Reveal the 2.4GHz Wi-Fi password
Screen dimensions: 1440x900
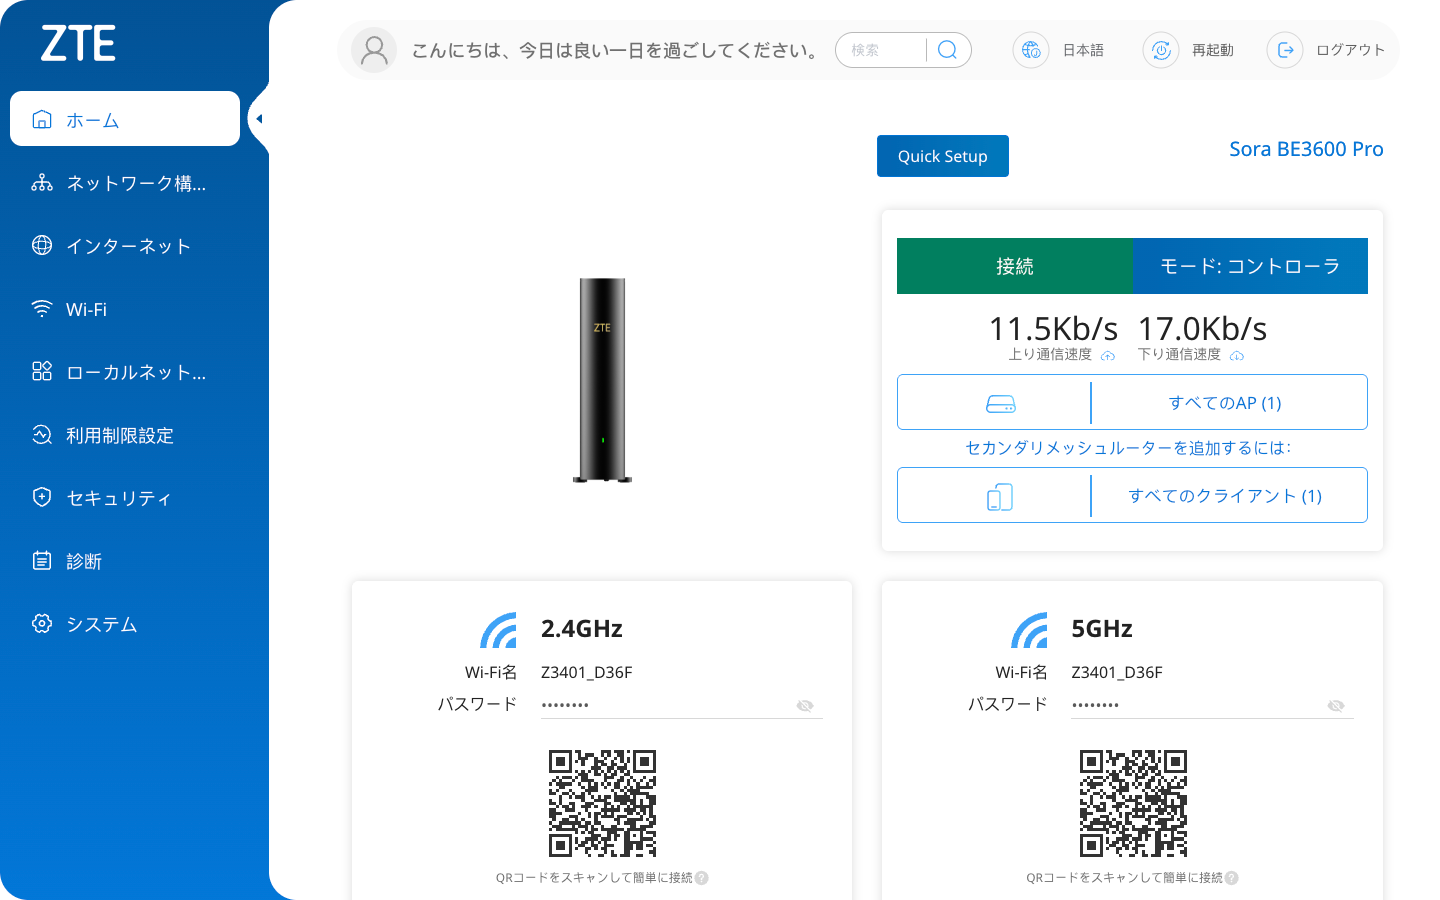(x=805, y=705)
